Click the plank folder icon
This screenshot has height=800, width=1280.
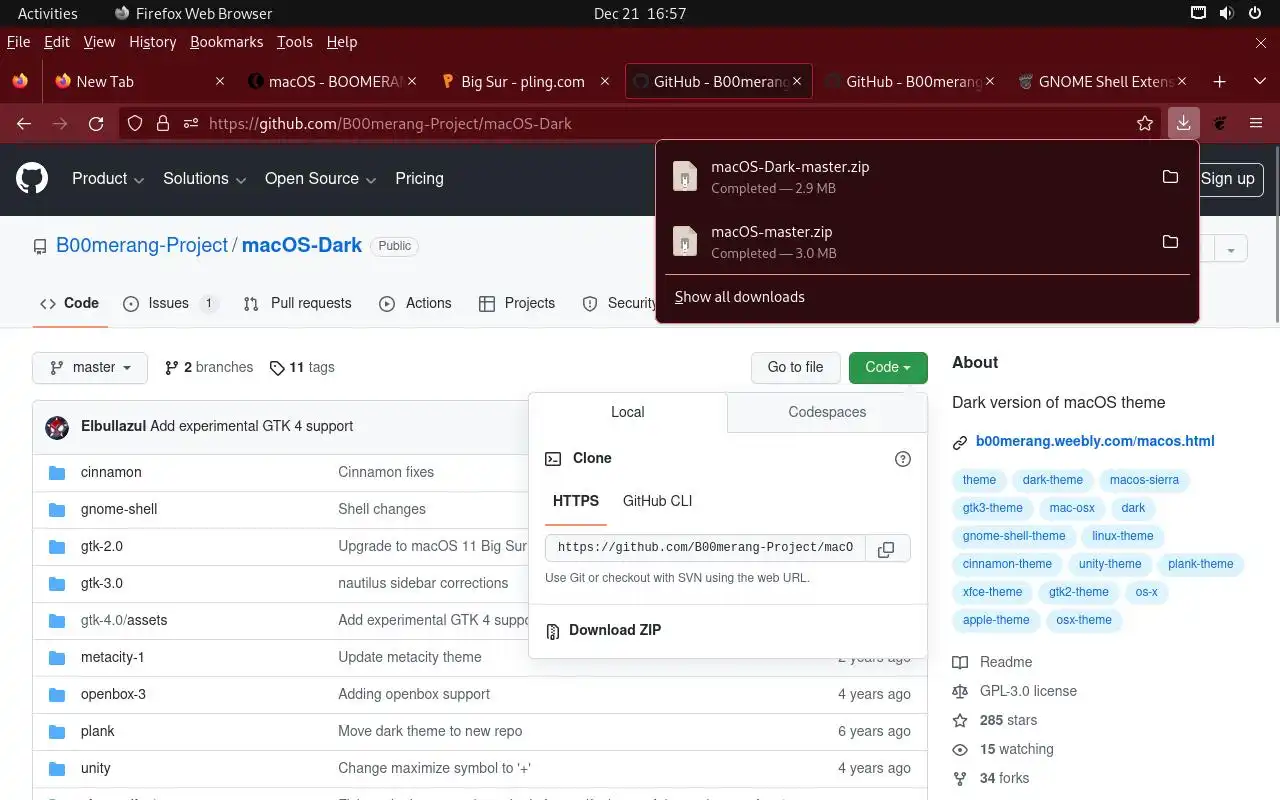tap(57, 731)
